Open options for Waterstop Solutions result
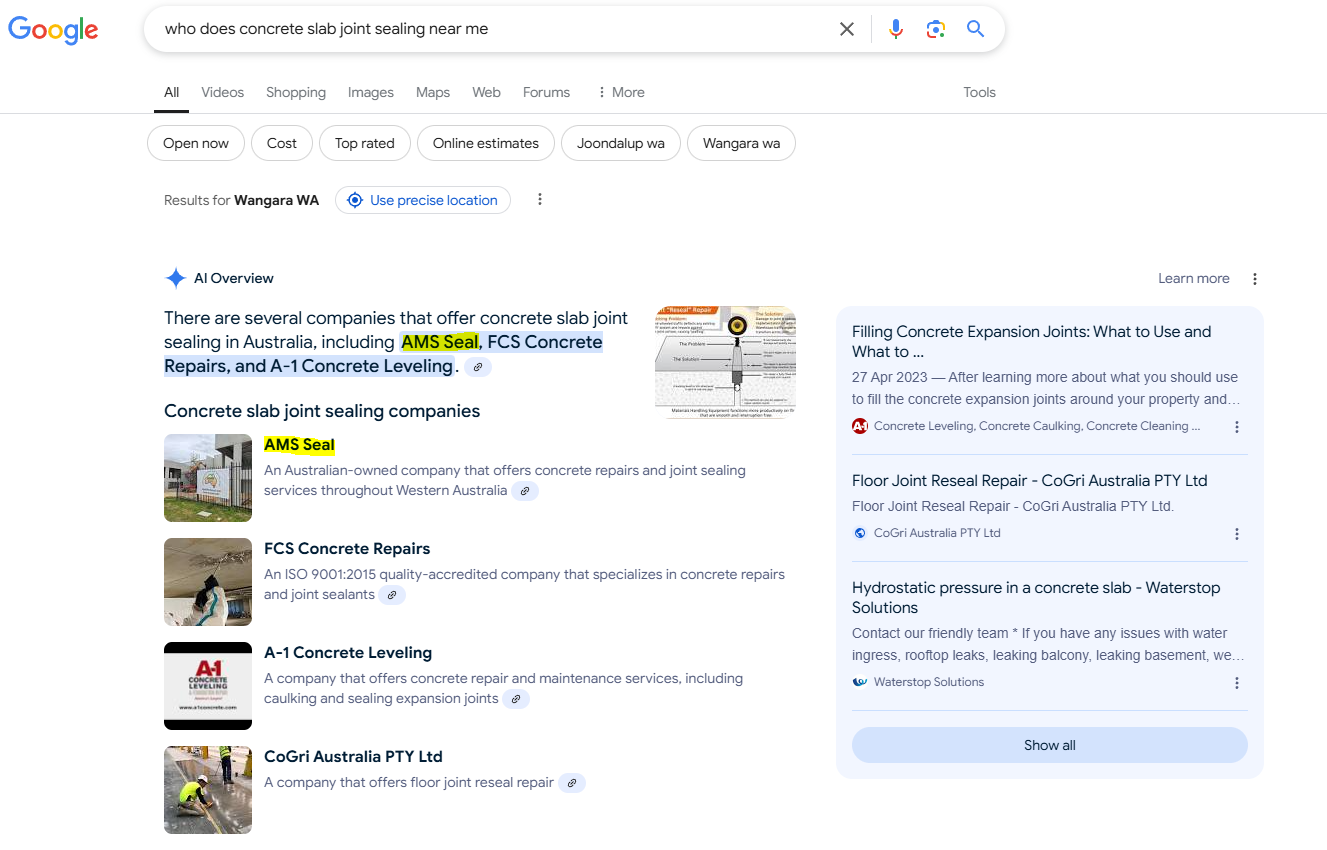This screenshot has height=850, width=1327. (1237, 683)
